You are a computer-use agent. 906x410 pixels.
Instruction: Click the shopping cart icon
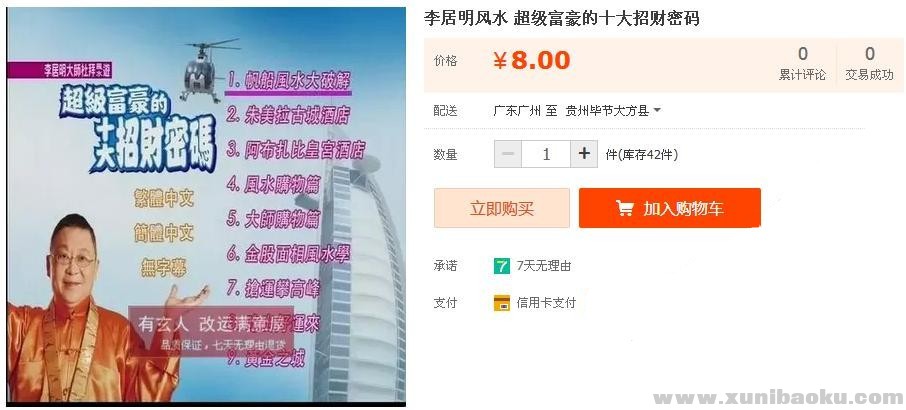click(x=625, y=208)
